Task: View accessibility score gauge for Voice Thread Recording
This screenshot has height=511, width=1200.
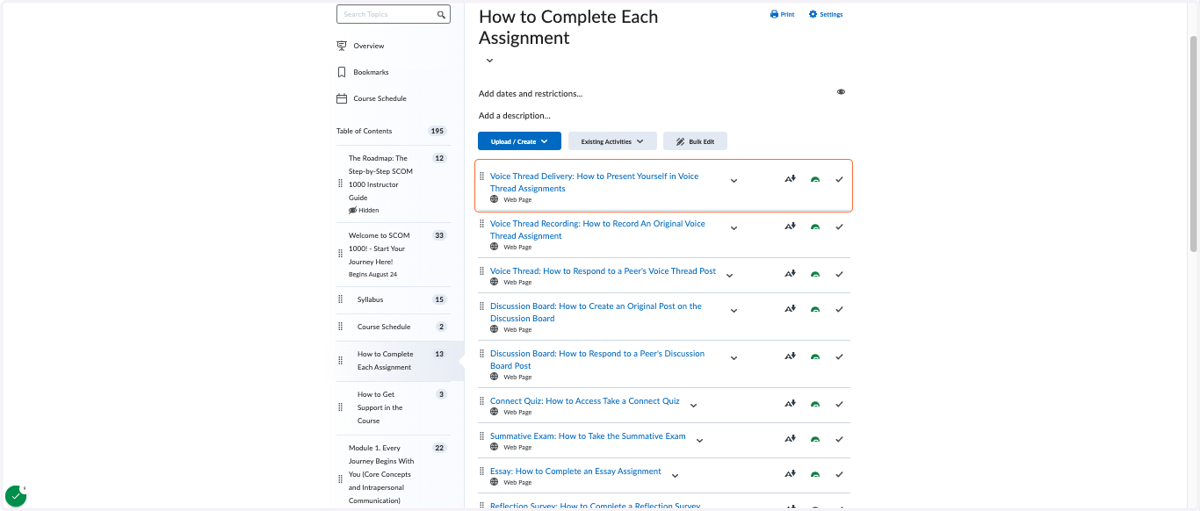Action: [x=815, y=227]
